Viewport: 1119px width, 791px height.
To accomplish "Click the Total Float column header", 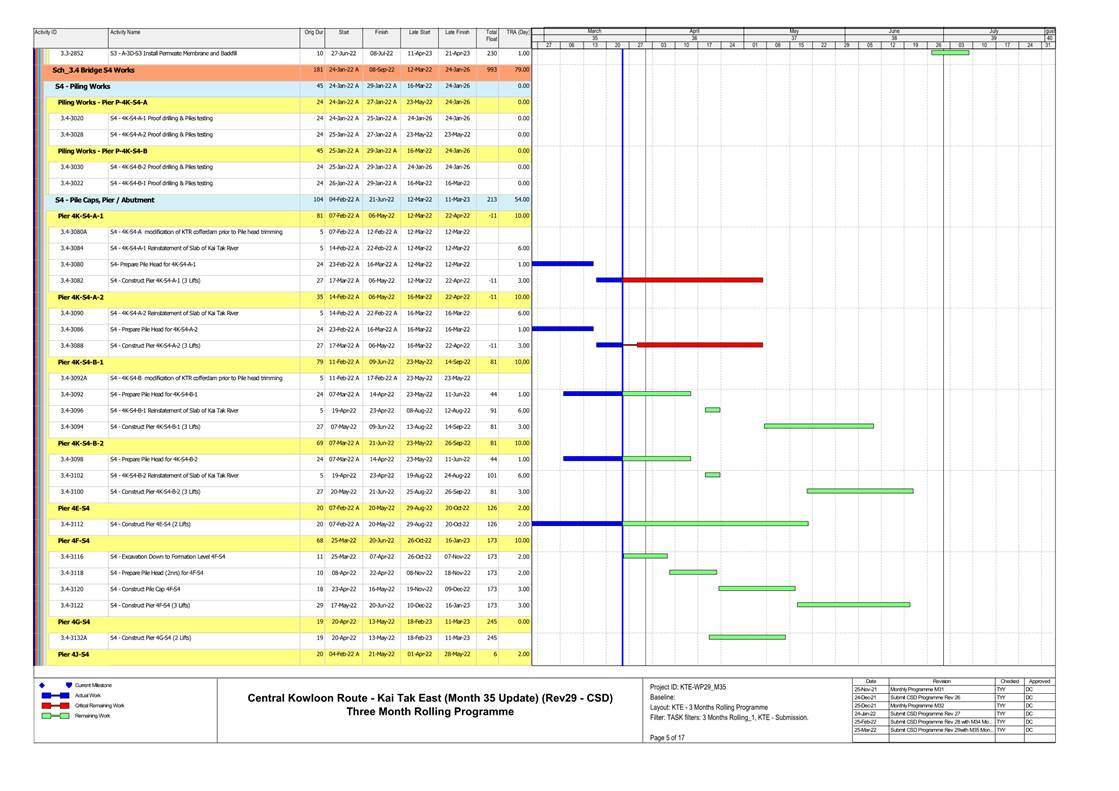I will coord(491,36).
